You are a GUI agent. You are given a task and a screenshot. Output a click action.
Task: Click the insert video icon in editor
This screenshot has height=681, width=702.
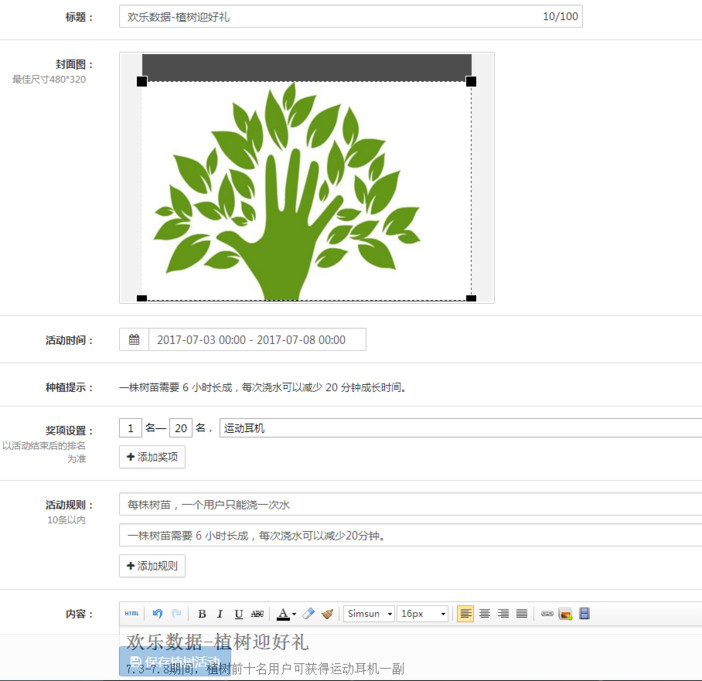[585, 614]
